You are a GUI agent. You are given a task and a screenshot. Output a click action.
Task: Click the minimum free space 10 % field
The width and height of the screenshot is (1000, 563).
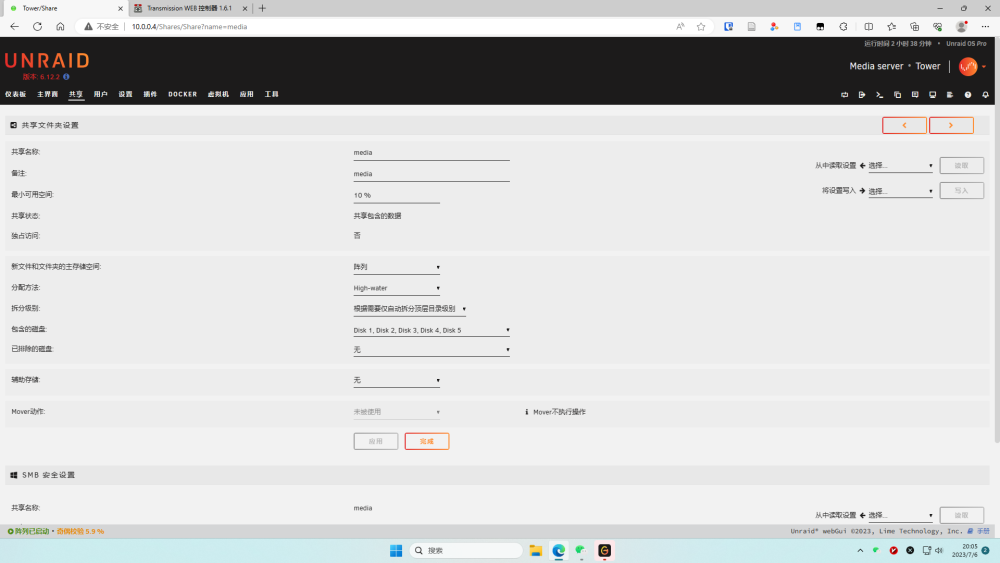coord(397,196)
